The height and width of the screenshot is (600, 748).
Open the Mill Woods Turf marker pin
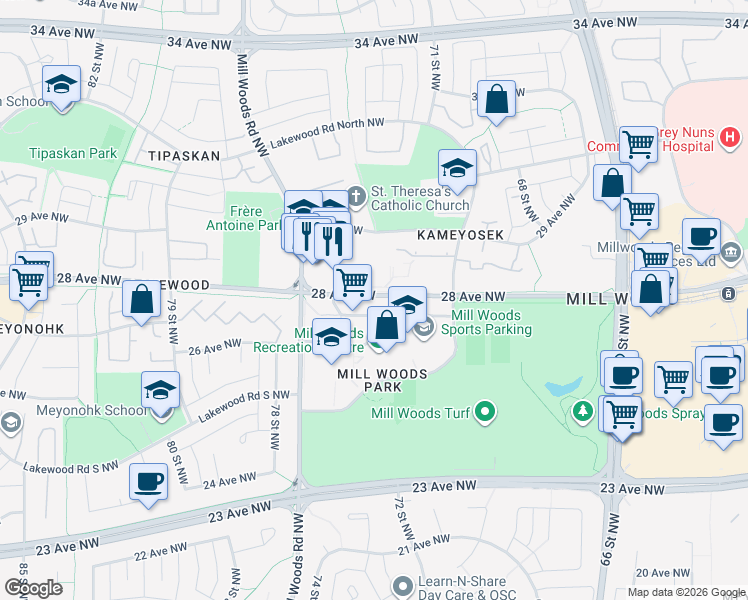coord(485,411)
